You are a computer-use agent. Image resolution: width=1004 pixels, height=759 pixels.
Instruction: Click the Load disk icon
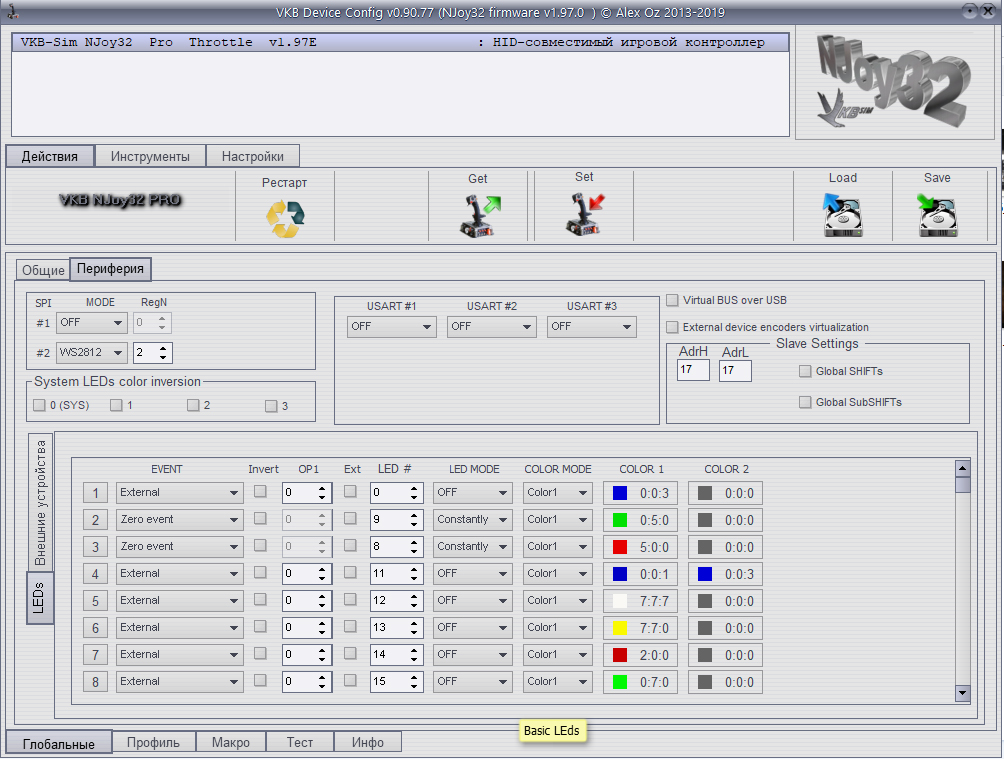point(842,215)
